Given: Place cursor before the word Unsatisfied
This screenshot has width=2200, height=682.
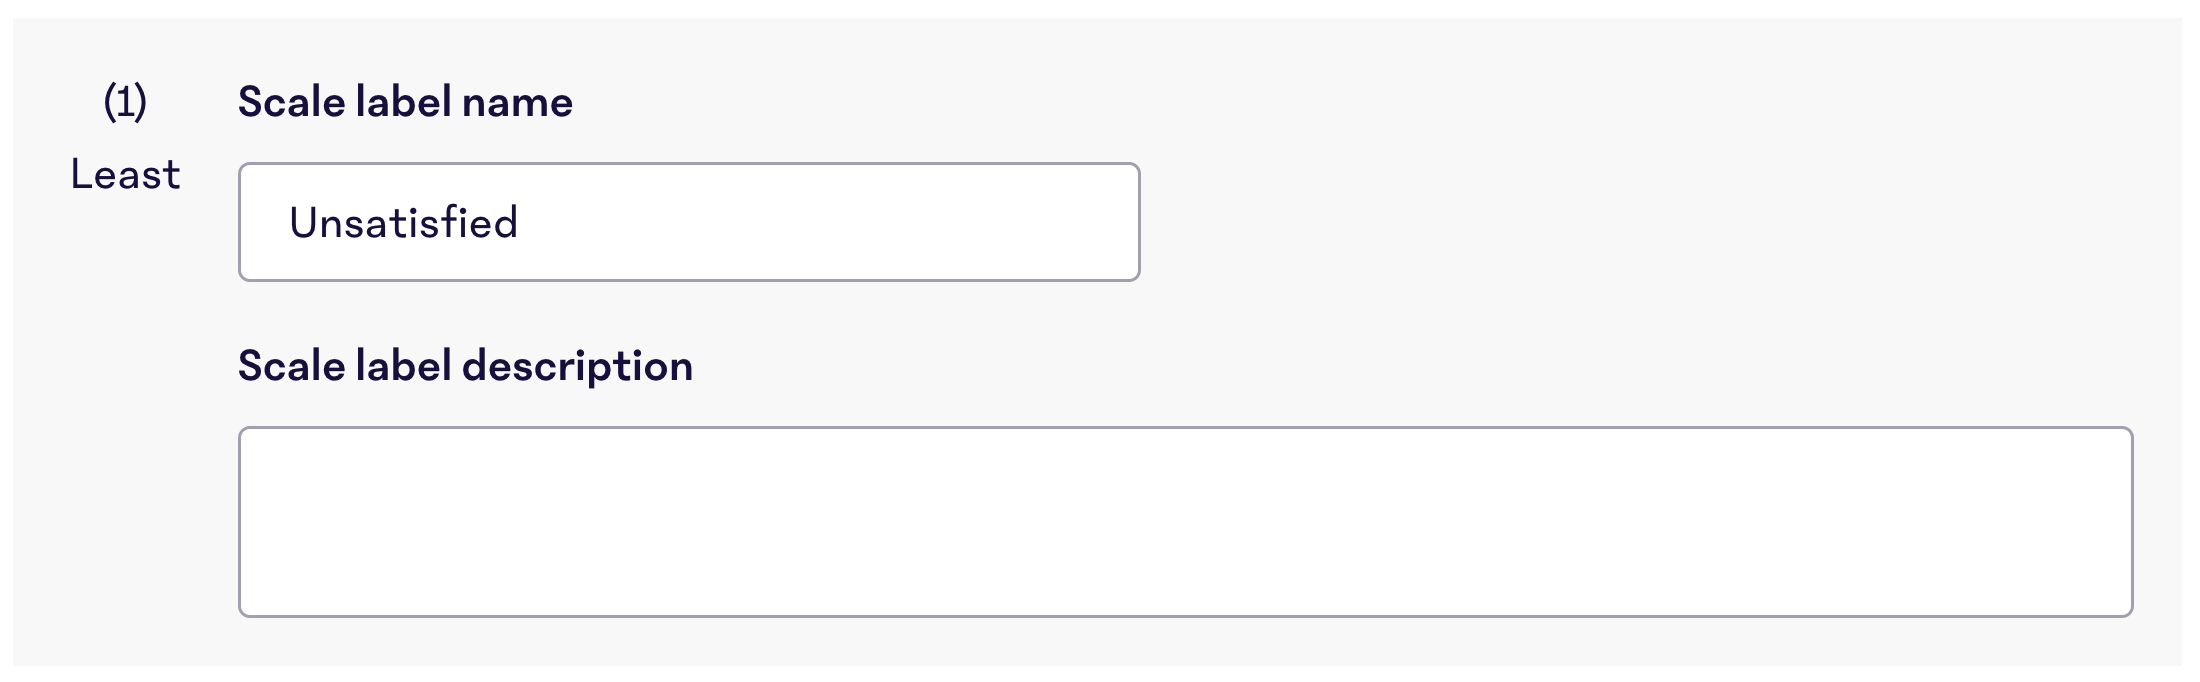Looking at the screenshot, I should click(x=288, y=222).
